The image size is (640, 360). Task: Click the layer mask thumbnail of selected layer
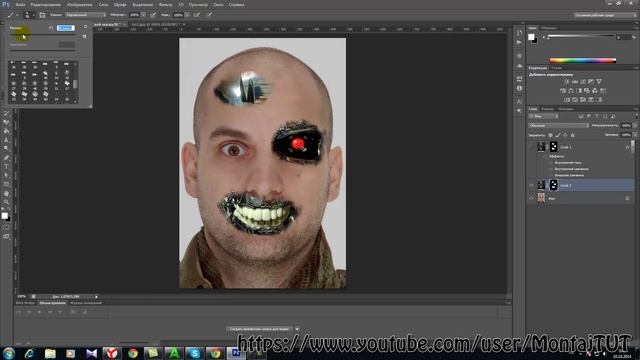pyautogui.click(x=553, y=185)
